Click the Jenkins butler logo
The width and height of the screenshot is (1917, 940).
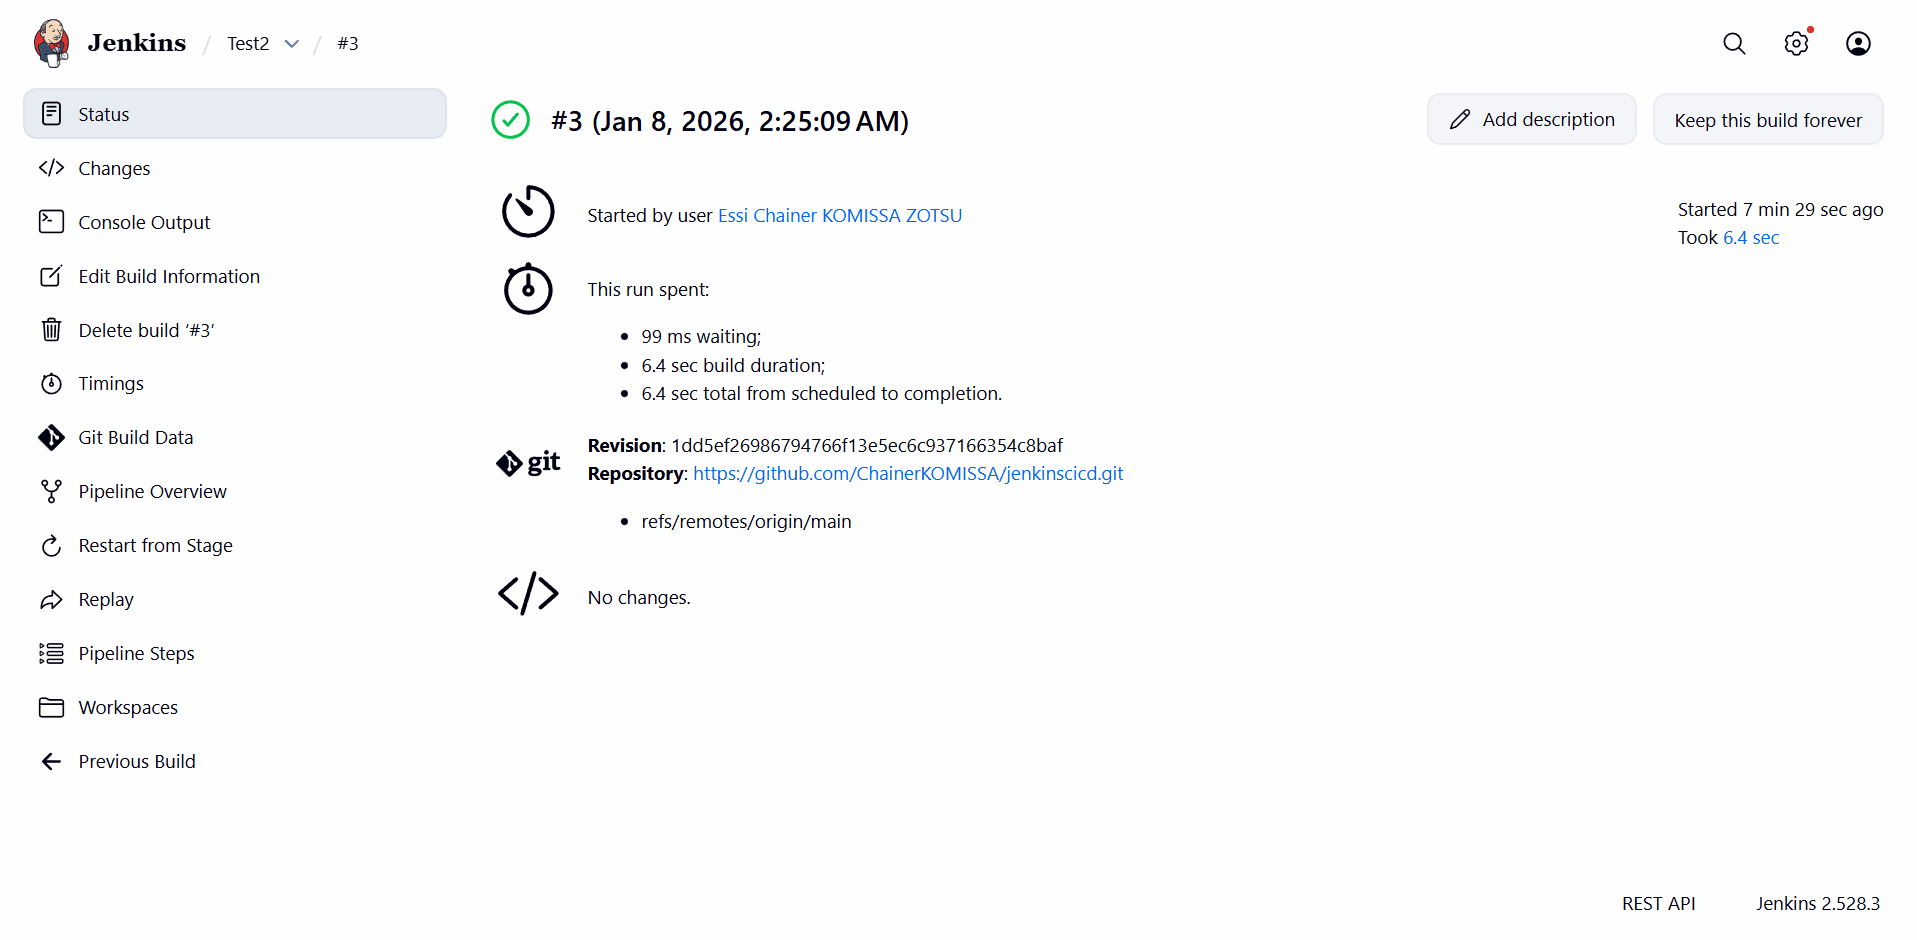(x=51, y=43)
